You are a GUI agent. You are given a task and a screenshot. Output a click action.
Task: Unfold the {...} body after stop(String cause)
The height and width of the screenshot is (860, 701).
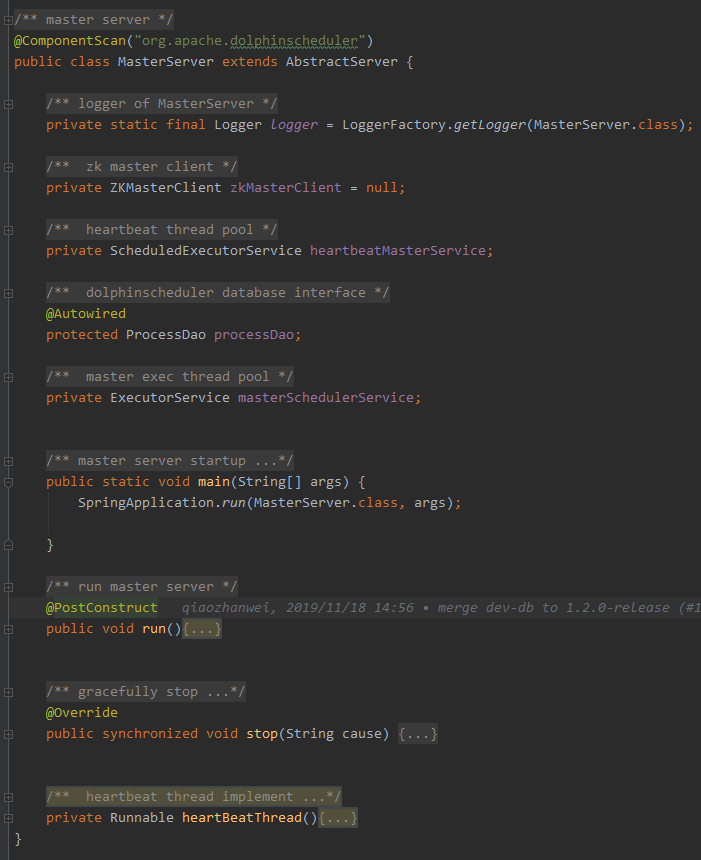418,734
